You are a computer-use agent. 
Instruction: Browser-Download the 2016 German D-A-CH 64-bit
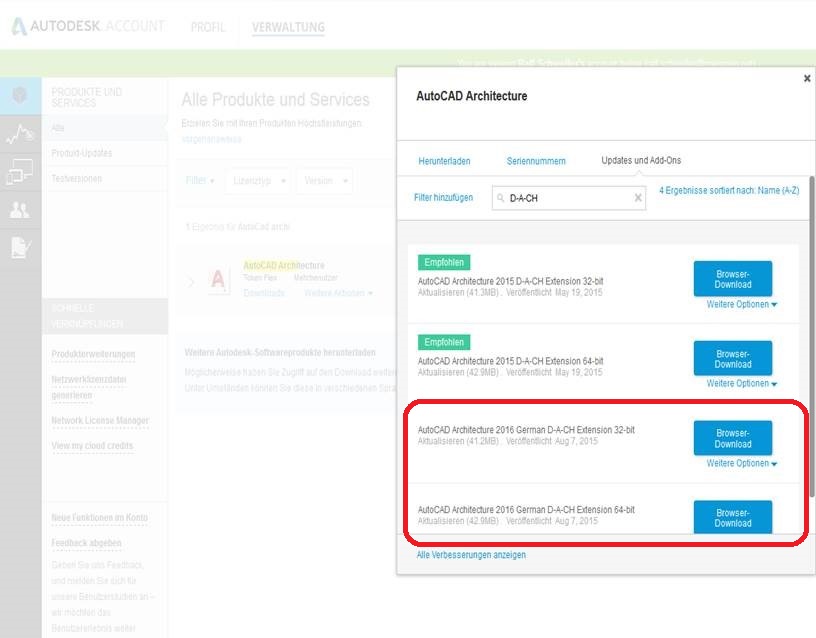(733, 517)
